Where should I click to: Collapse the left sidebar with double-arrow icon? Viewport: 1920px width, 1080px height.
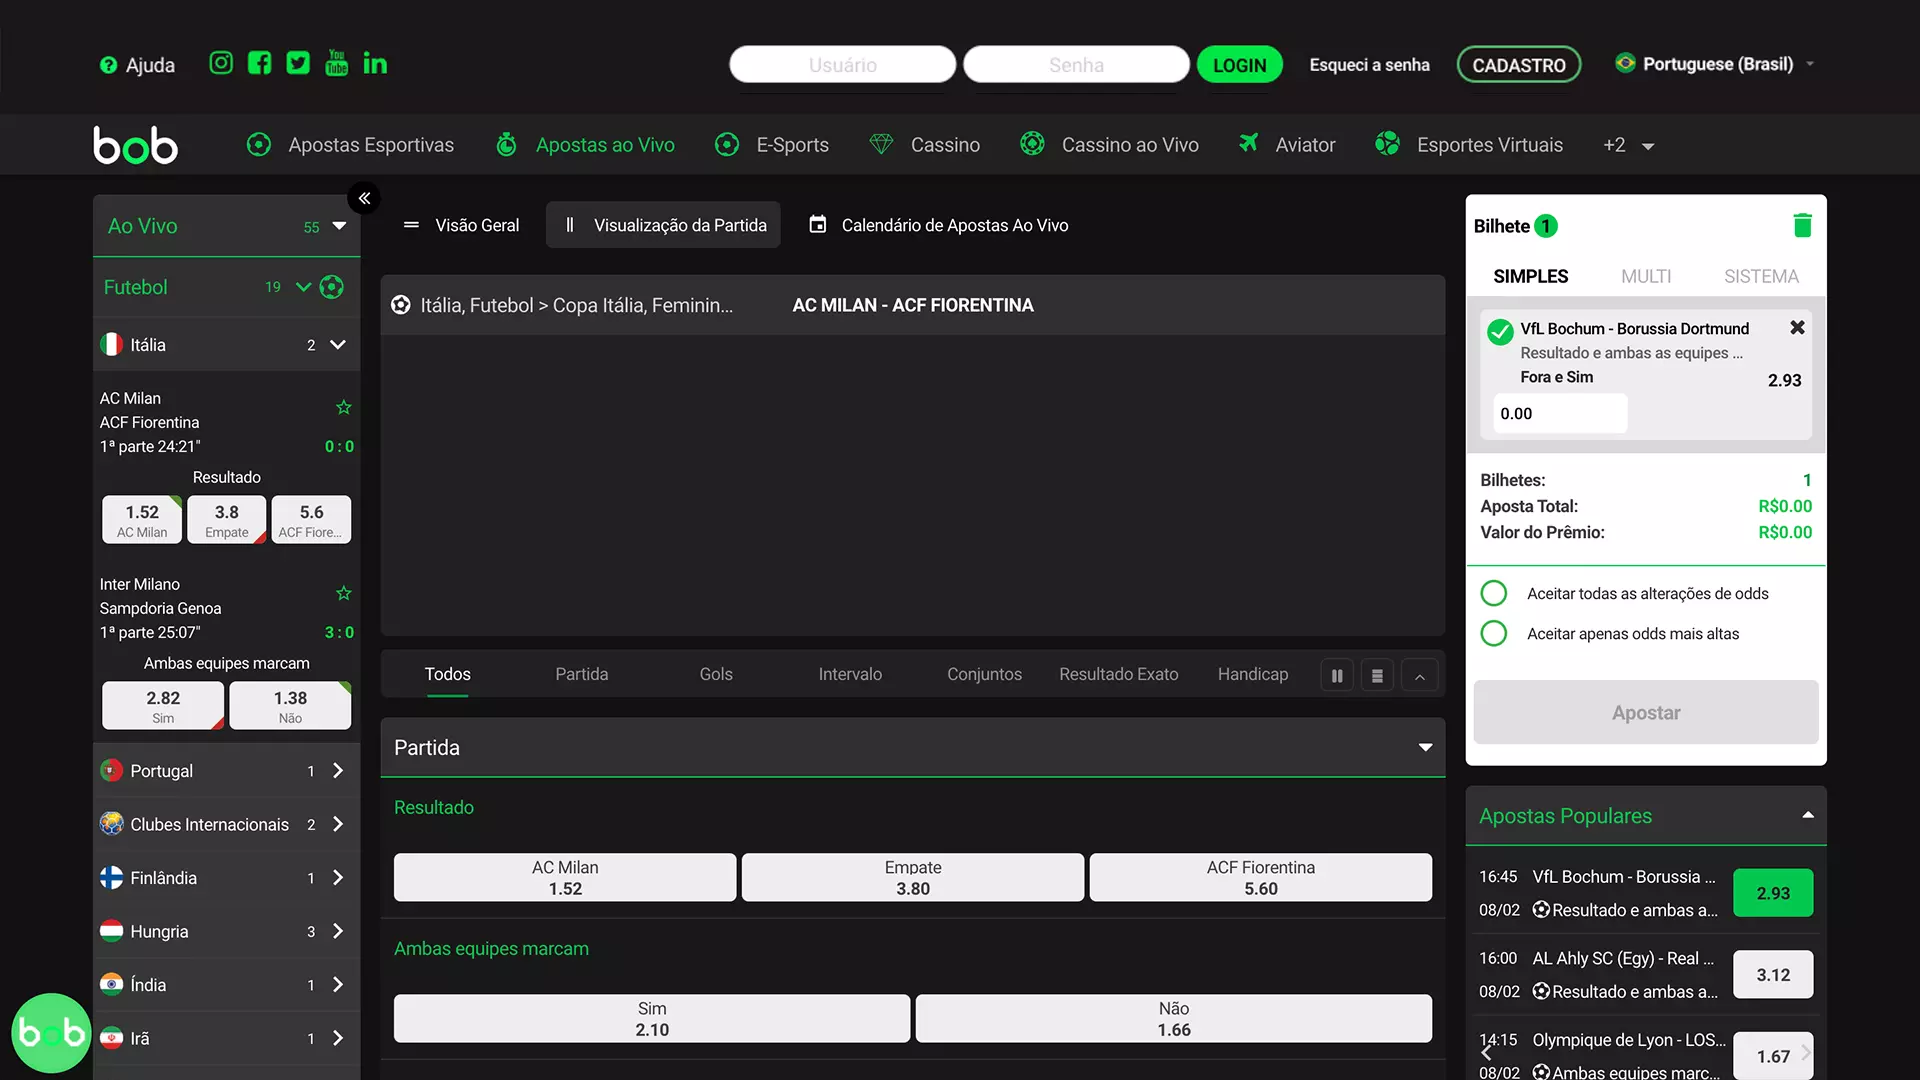coord(365,198)
